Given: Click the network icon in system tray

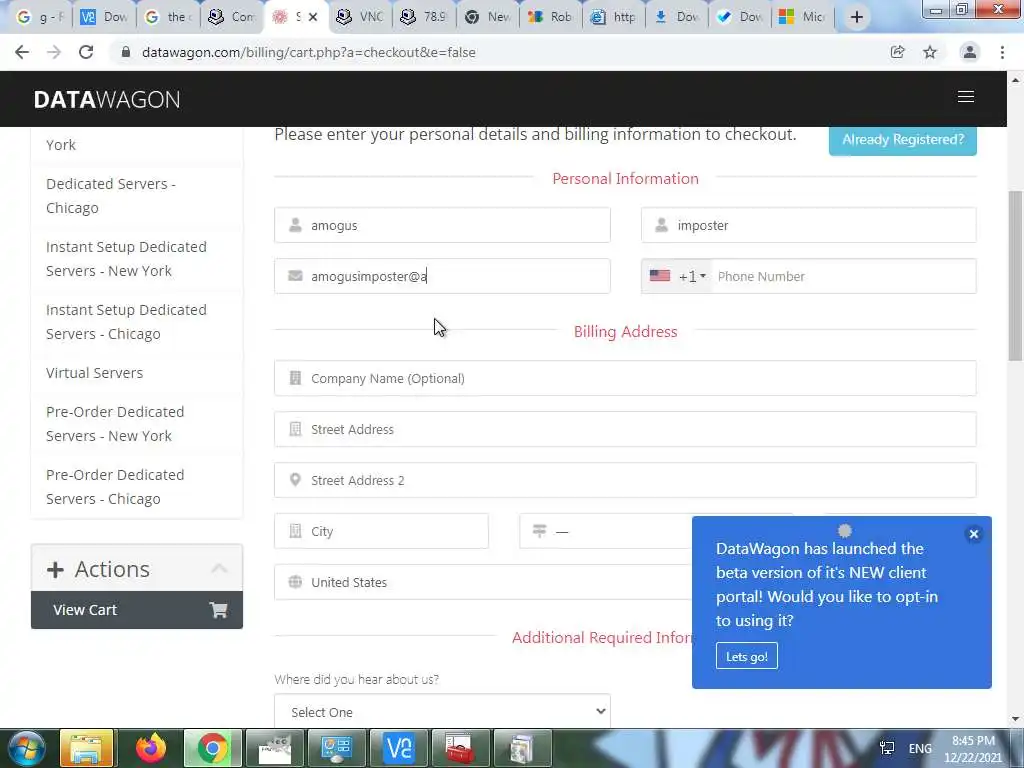Looking at the screenshot, I should coord(887,748).
